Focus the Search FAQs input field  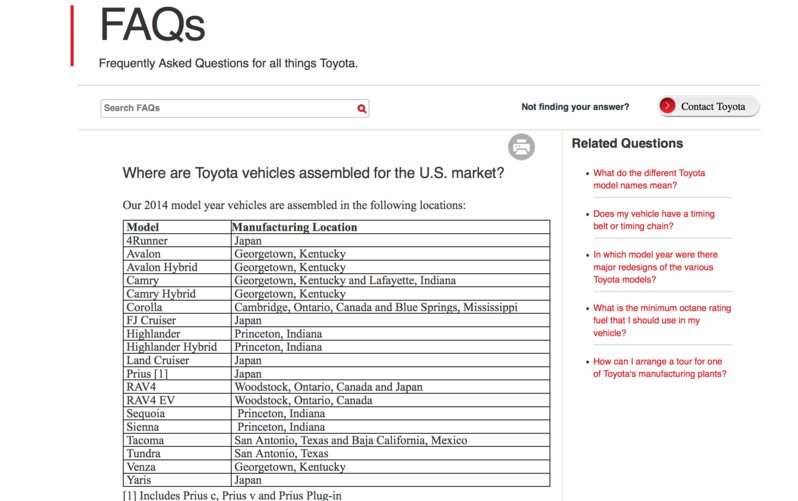click(235, 108)
